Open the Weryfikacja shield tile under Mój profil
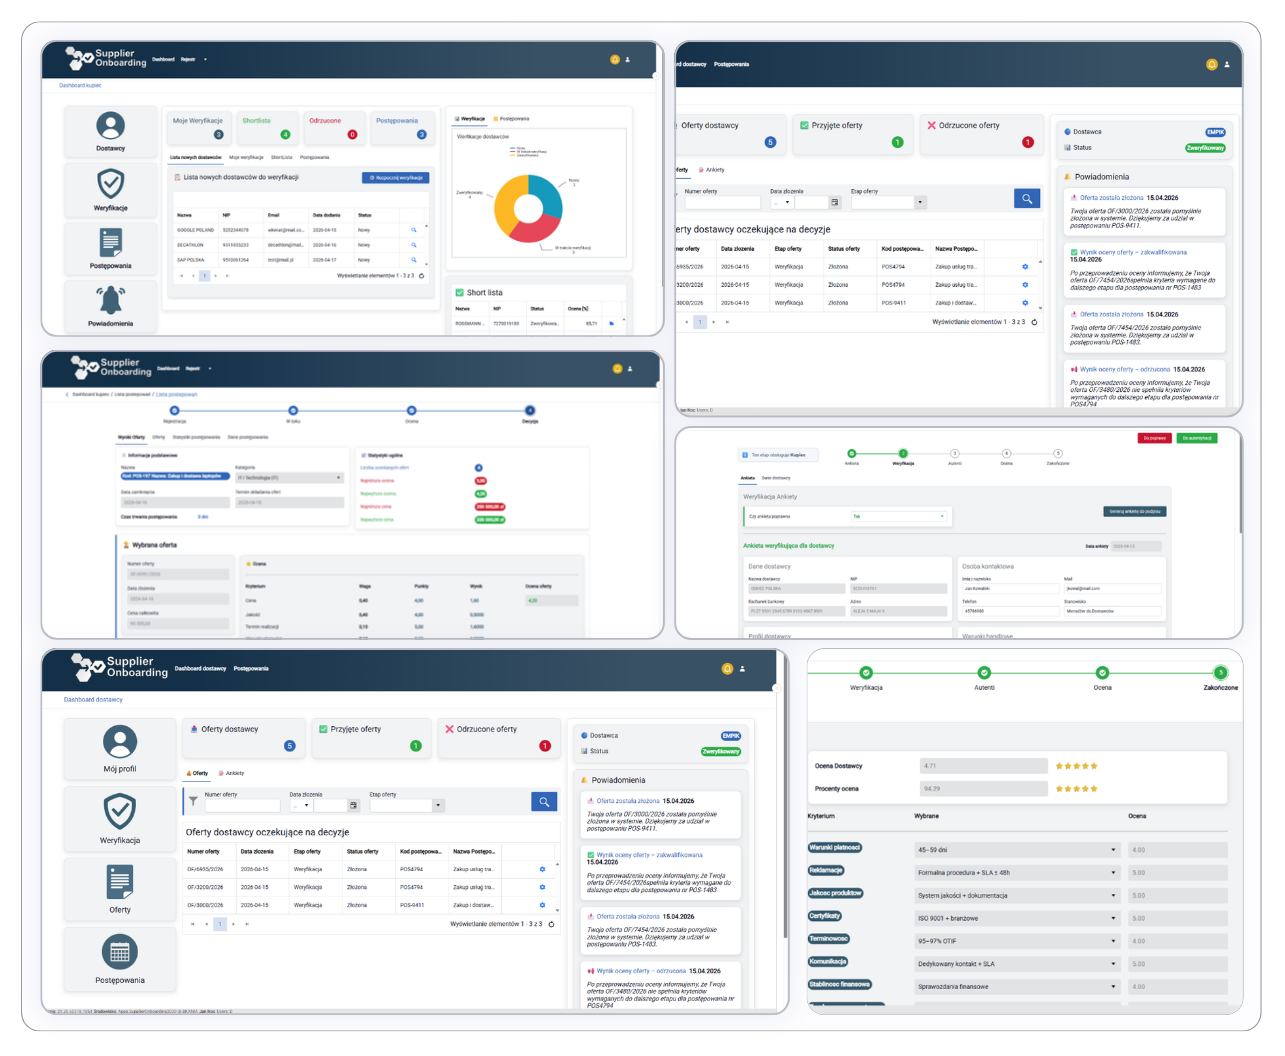 (120, 818)
